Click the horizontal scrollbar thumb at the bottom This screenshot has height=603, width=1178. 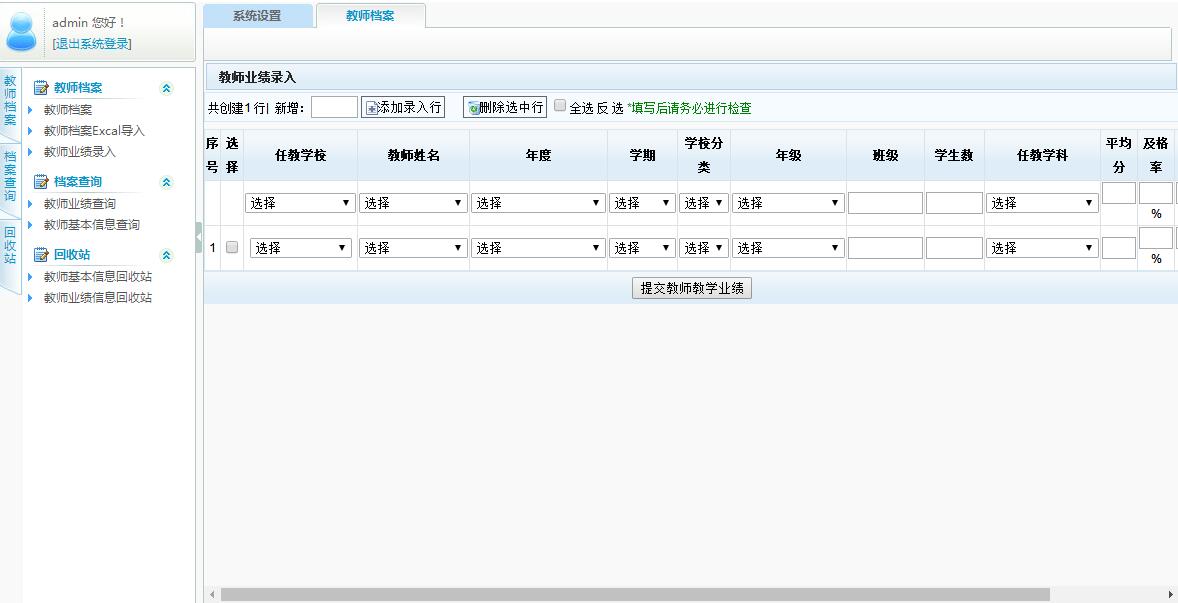pyautogui.click(x=634, y=594)
